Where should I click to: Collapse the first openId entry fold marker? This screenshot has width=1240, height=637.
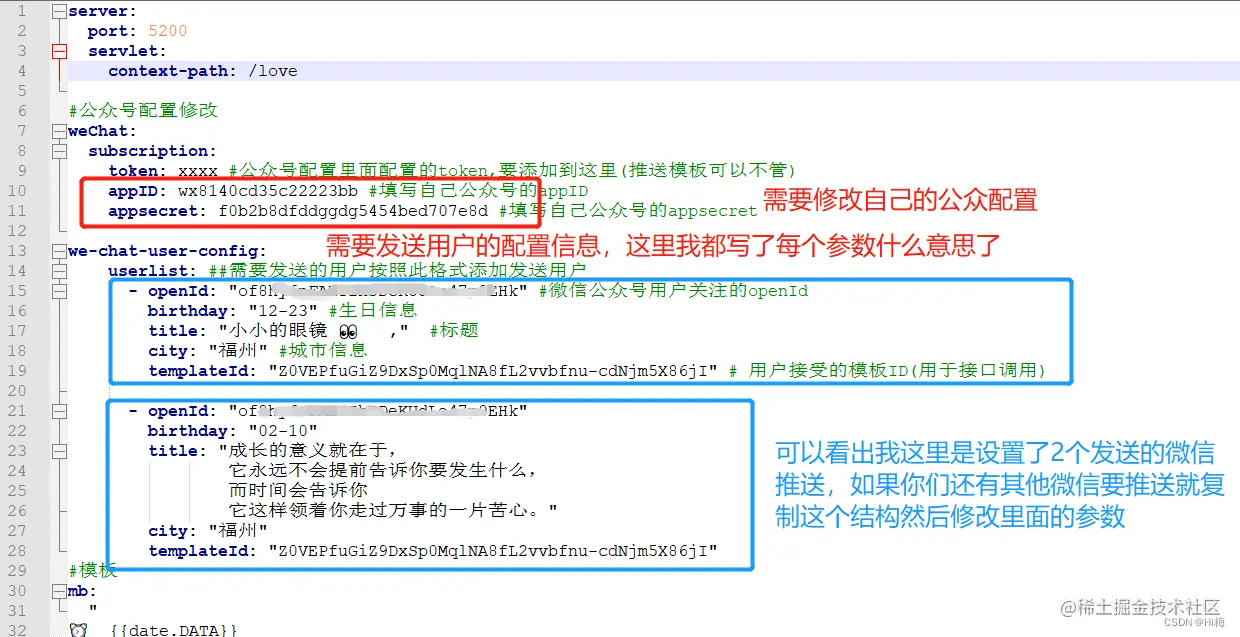[x=58, y=291]
